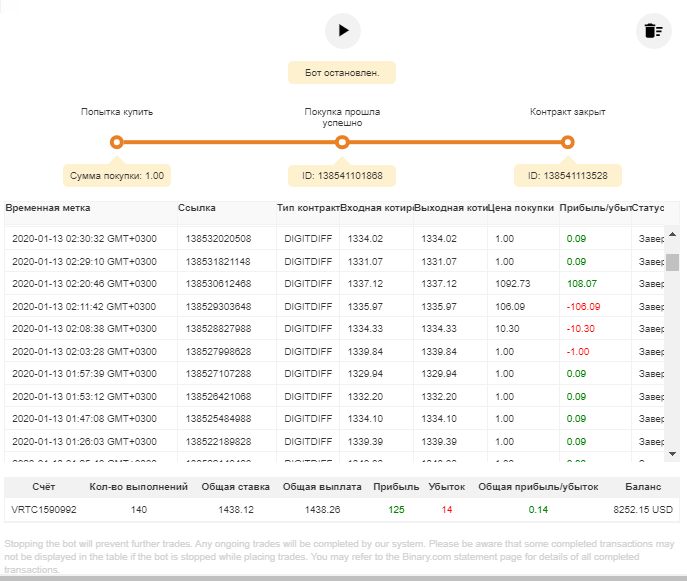Click the table scrollbar up arrow

click(x=673, y=234)
